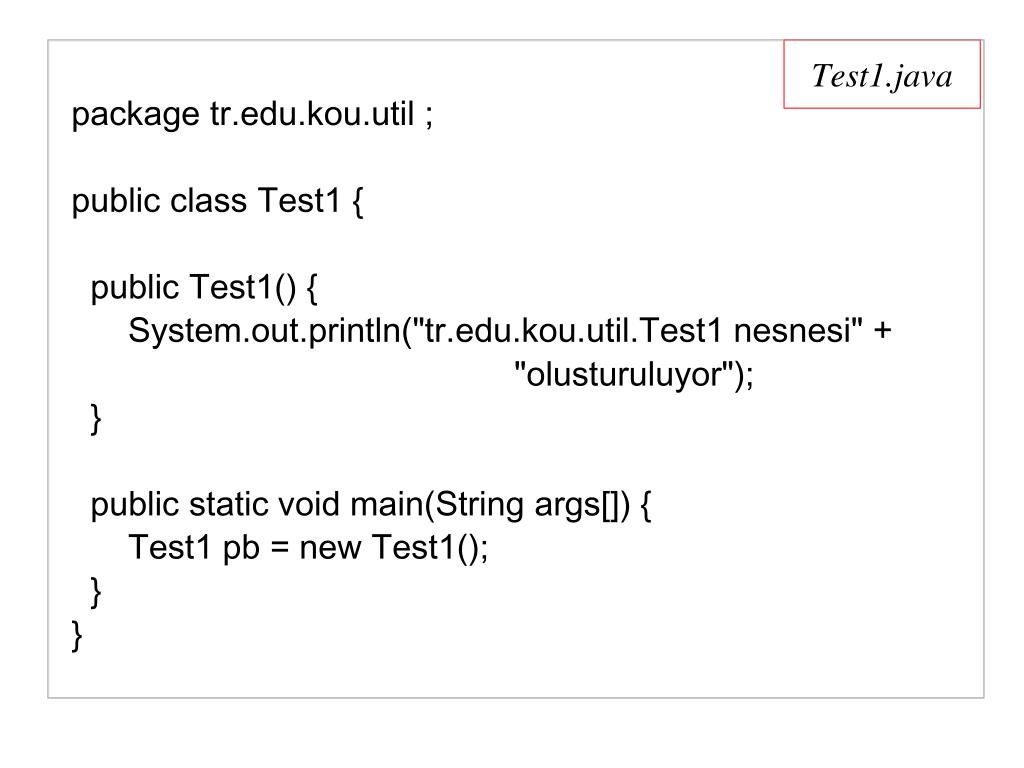Click the 'public static void main' line
The image size is (1024, 768).
coord(371,505)
